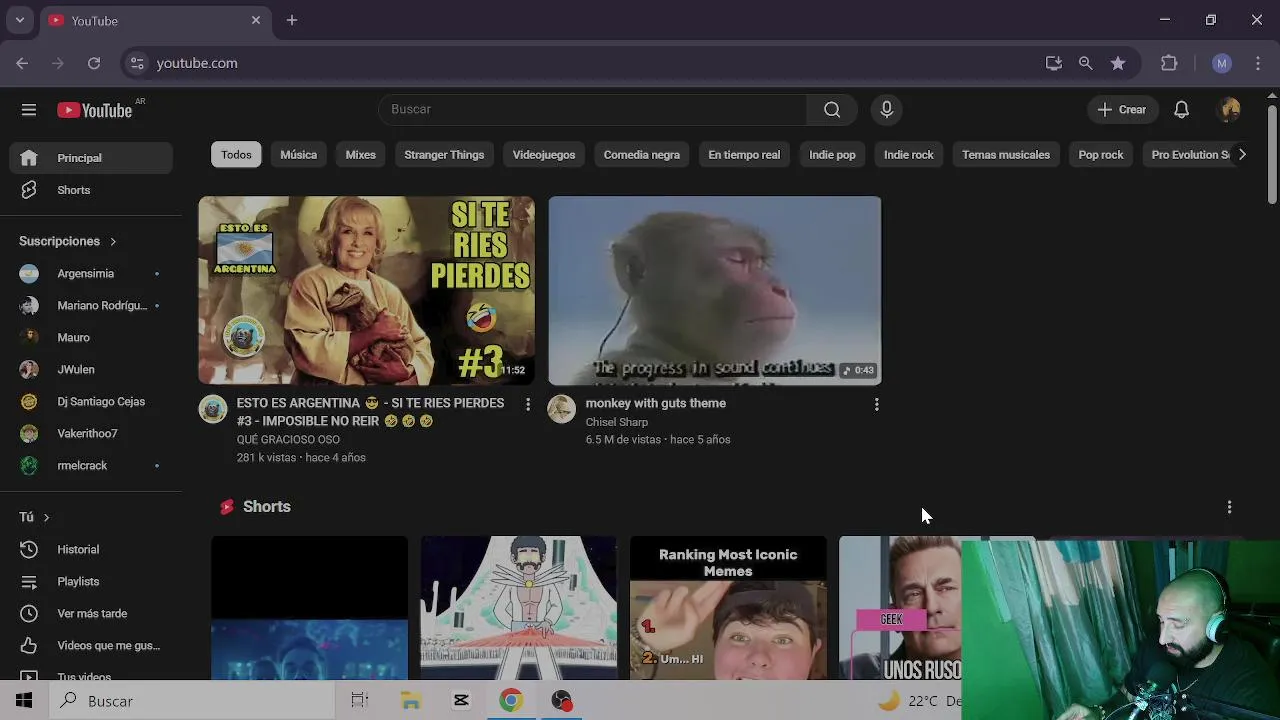This screenshot has width=1280, height=720.
Task: Open the Chisel Sharp channel name
Action: coord(617,422)
